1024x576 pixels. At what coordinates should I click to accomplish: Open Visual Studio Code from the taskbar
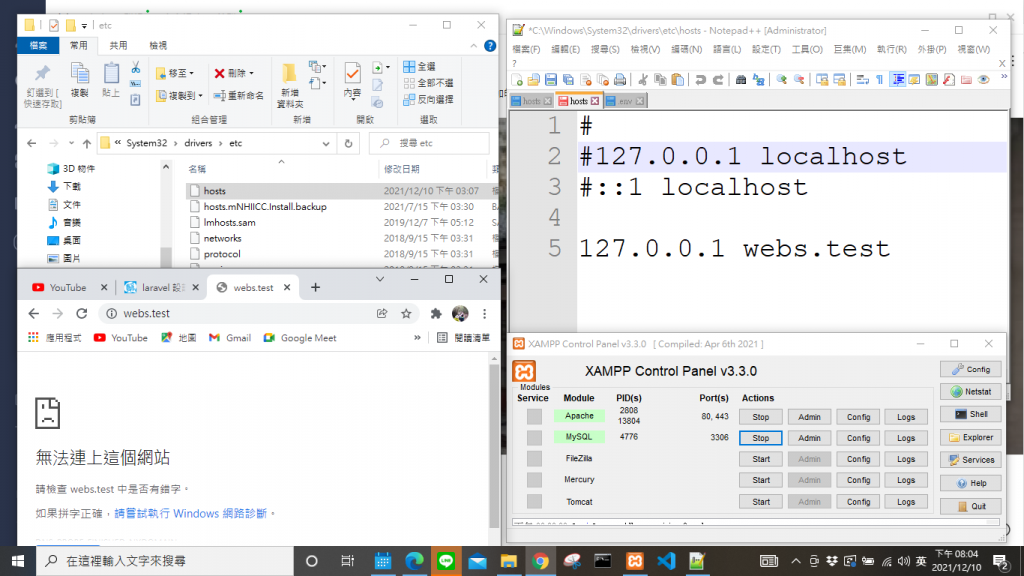click(666, 561)
